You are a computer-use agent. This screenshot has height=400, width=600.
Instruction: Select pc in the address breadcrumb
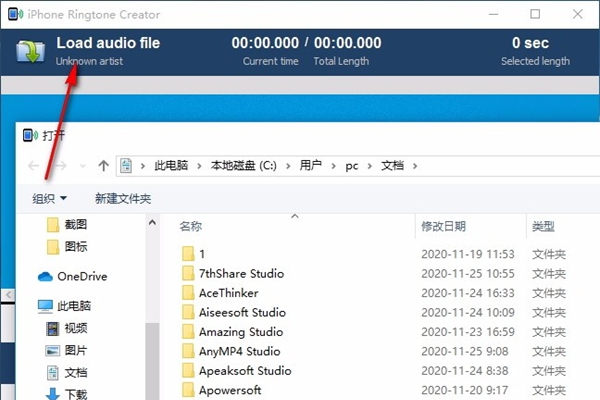[352, 166]
